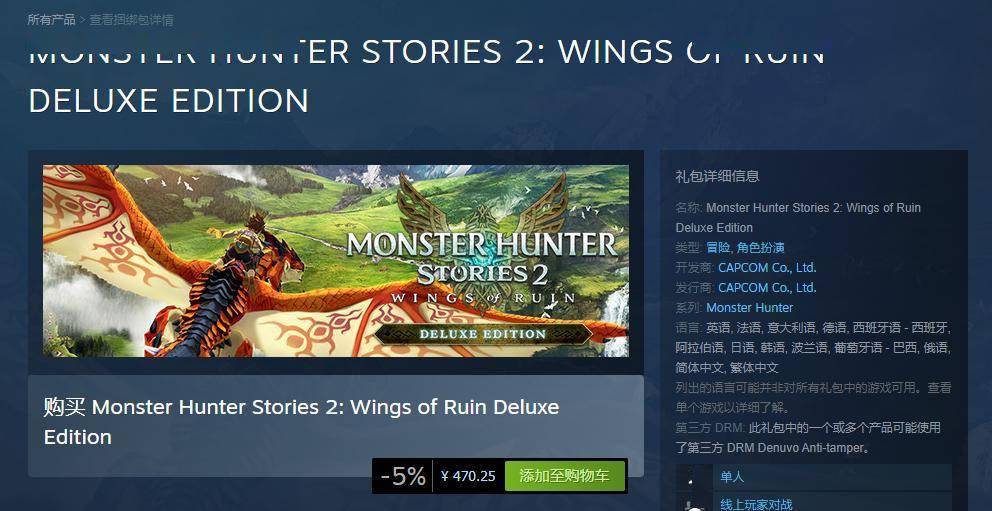Click the ¥ 470.25 price label
Screen dimensions: 992x511
pyautogui.click(x=468, y=476)
